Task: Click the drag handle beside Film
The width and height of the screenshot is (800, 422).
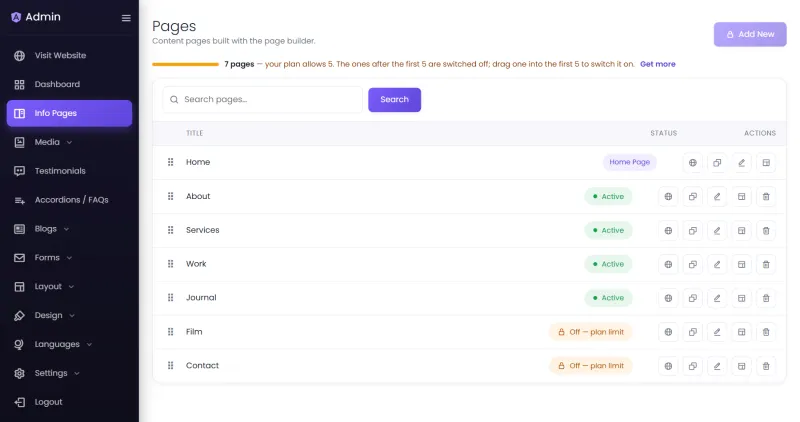Action: pyautogui.click(x=170, y=332)
